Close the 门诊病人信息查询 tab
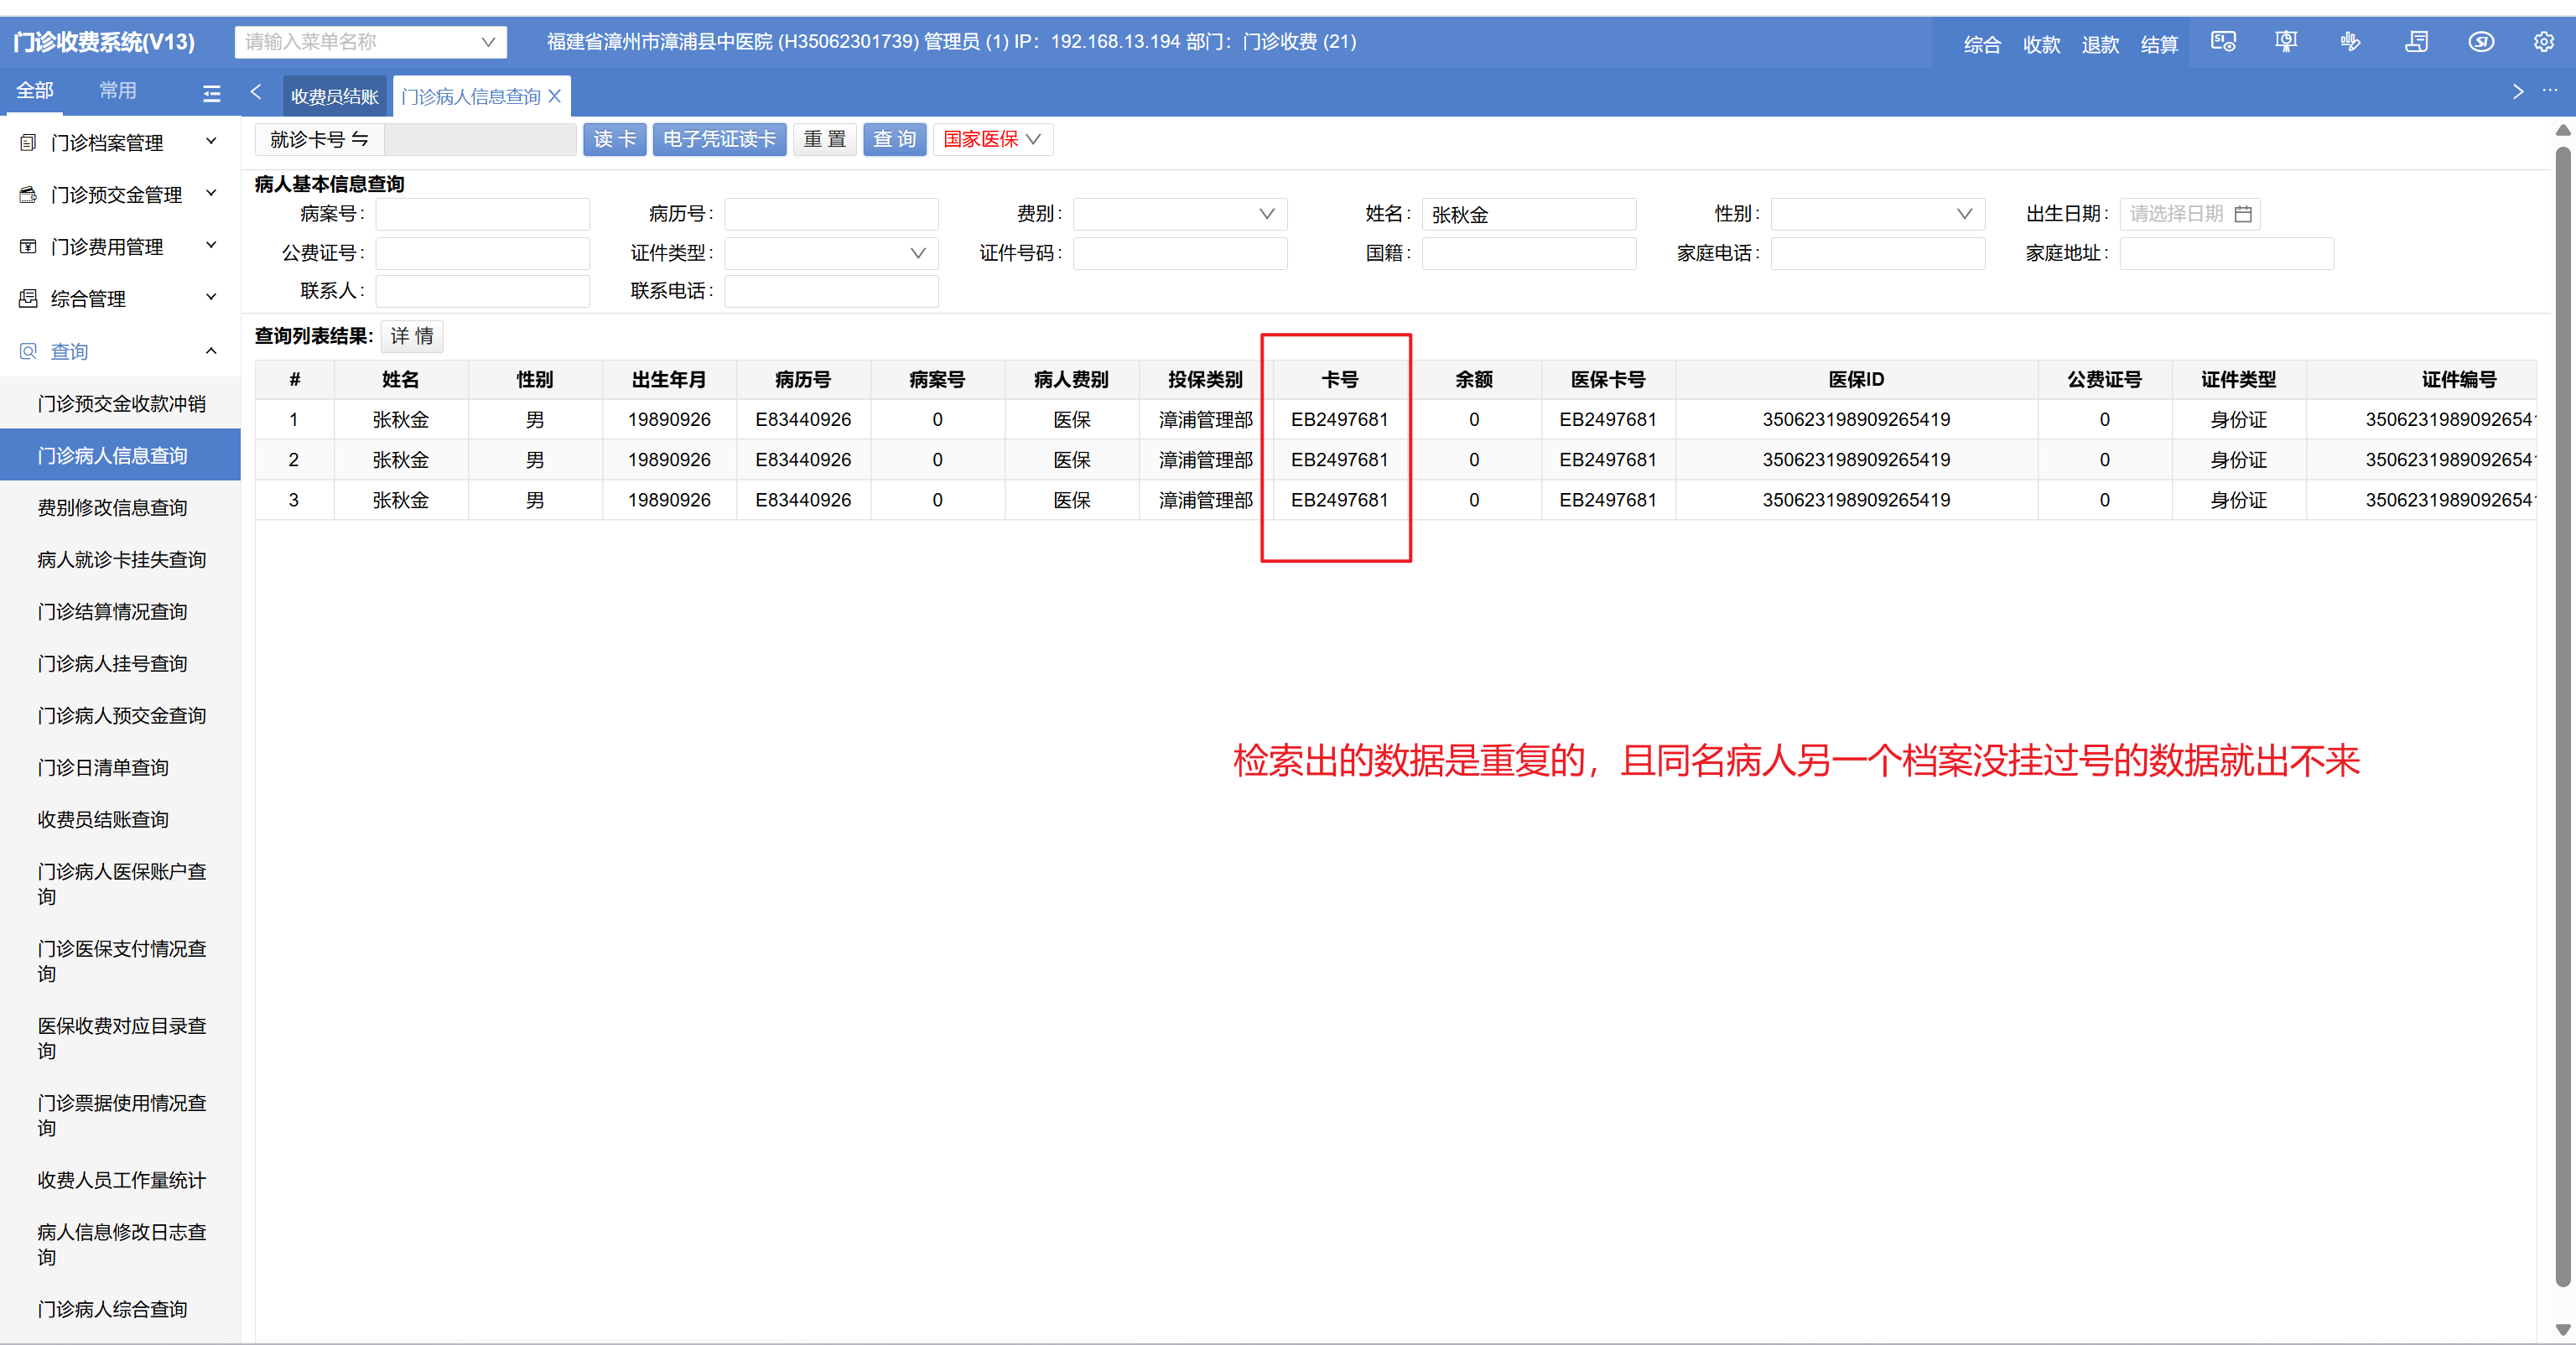The height and width of the screenshot is (1345, 2576). click(554, 96)
